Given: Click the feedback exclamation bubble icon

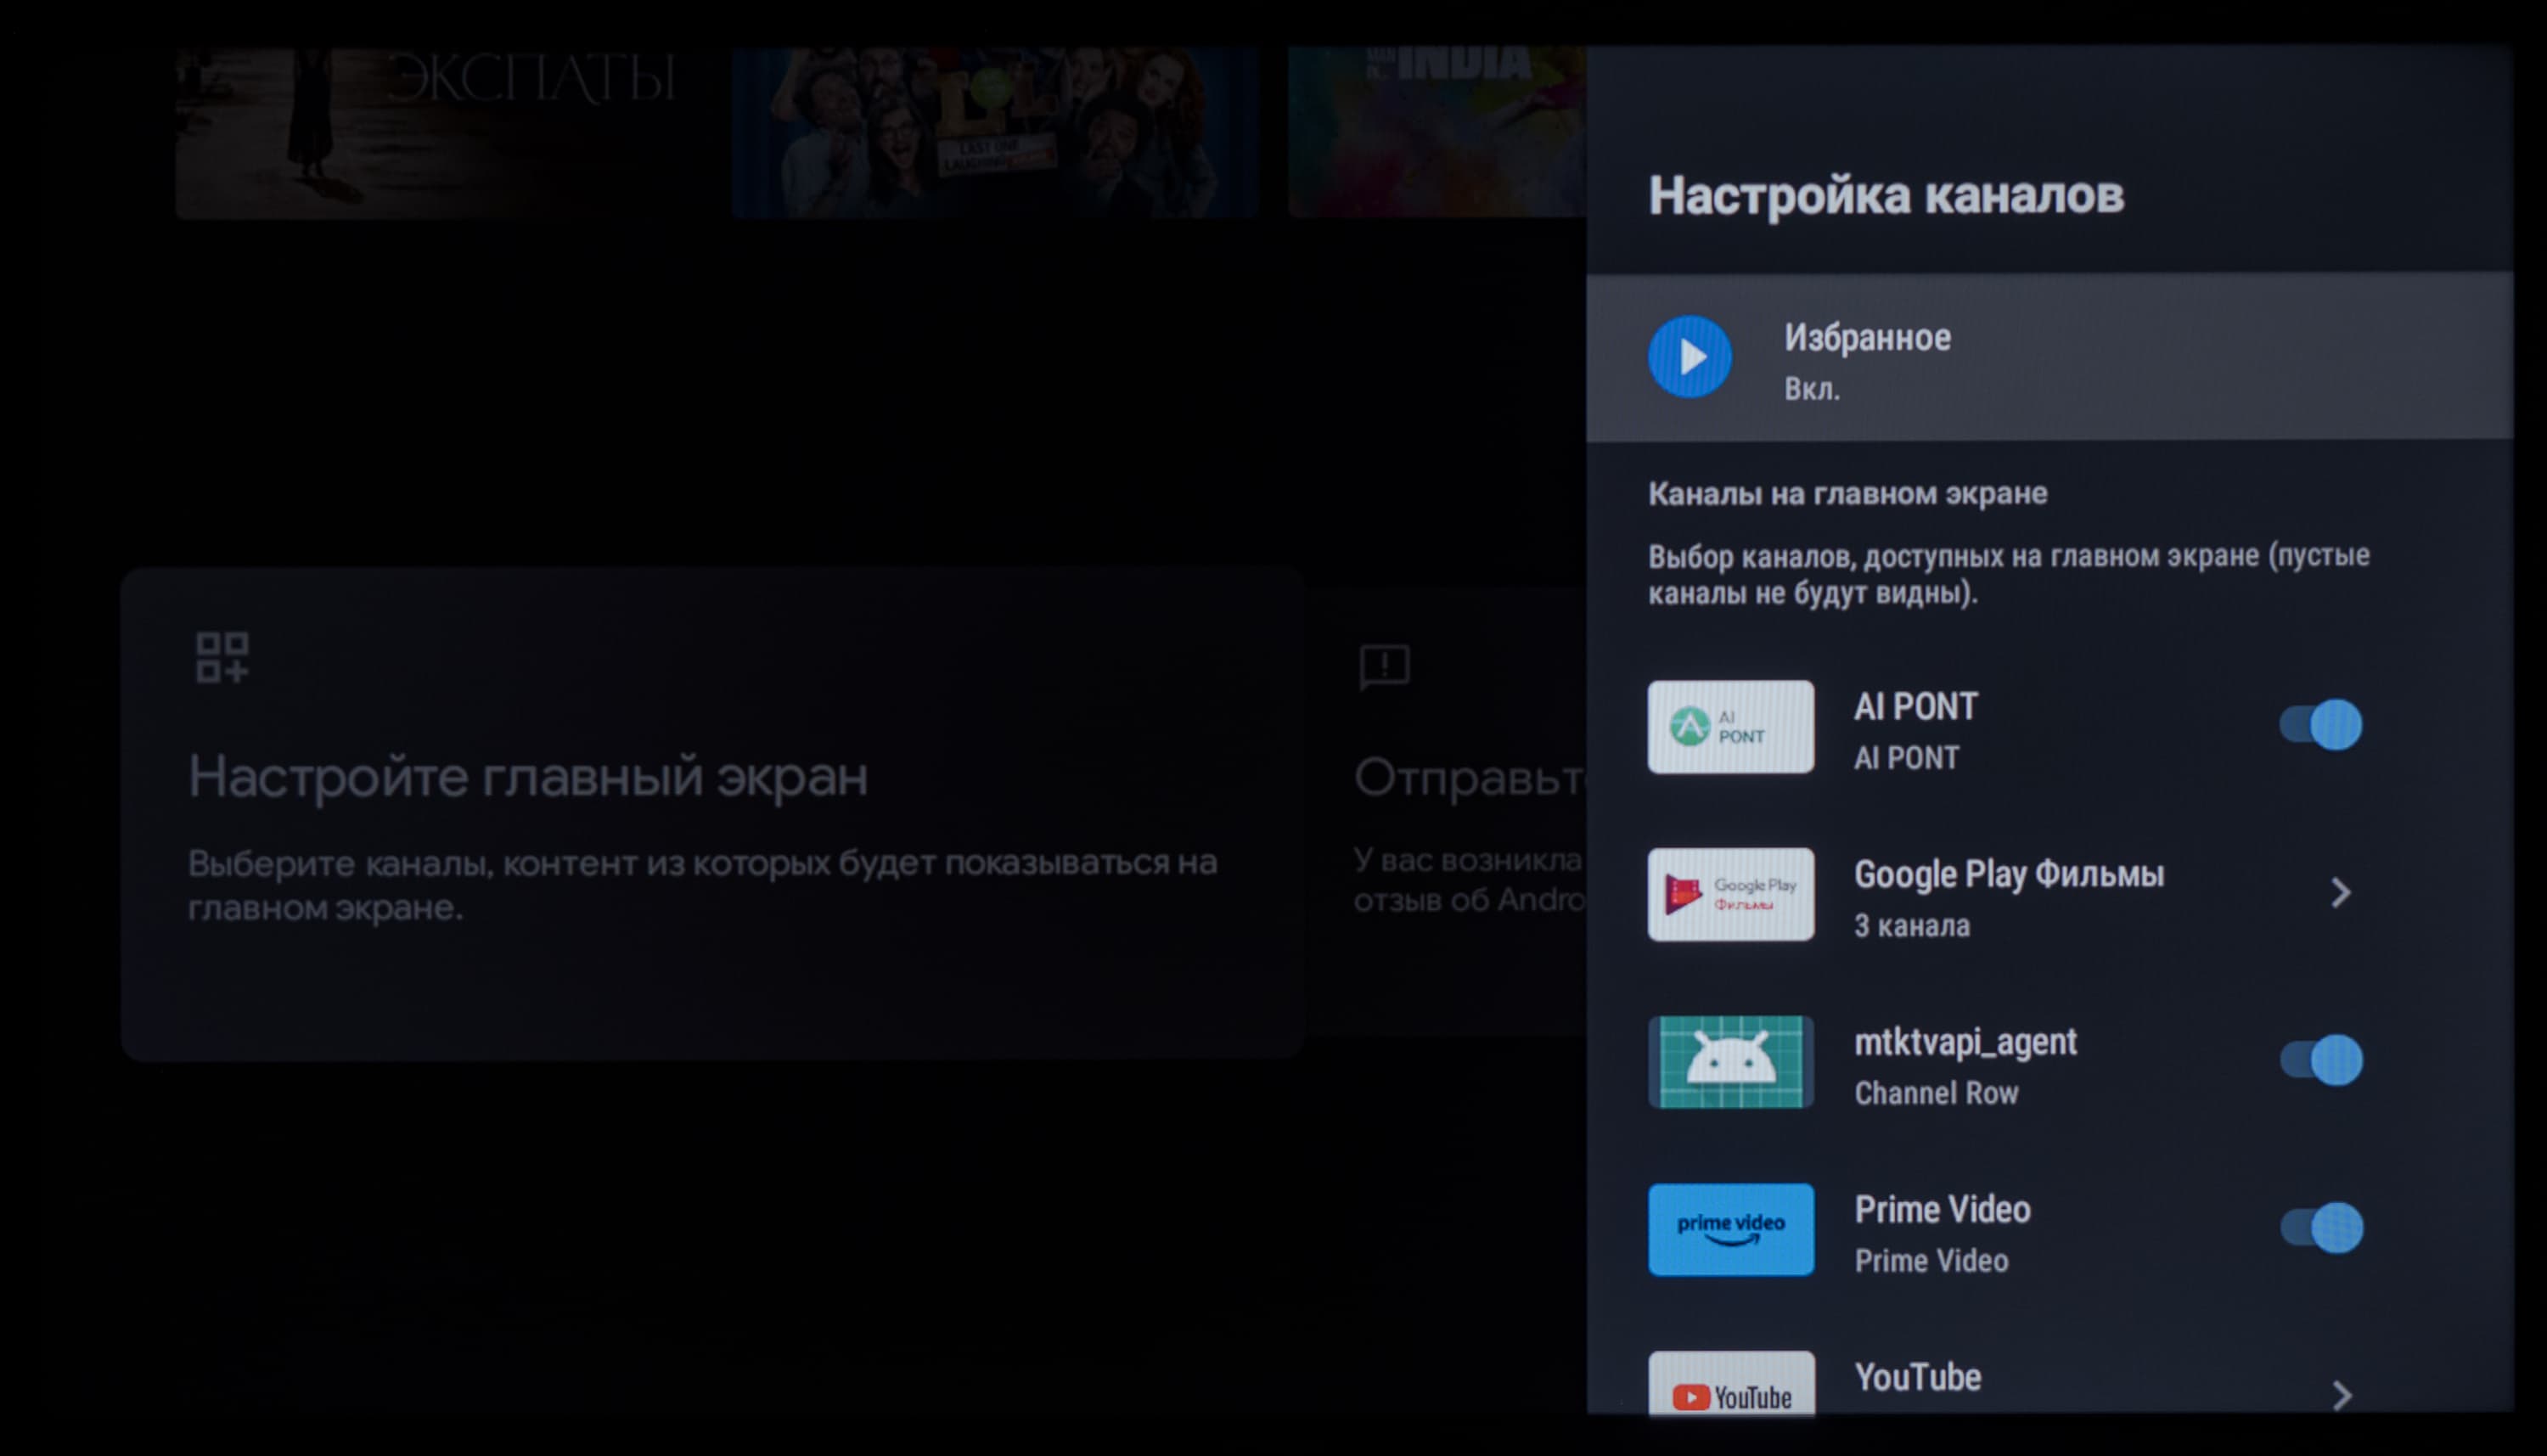Looking at the screenshot, I should (1384, 667).
